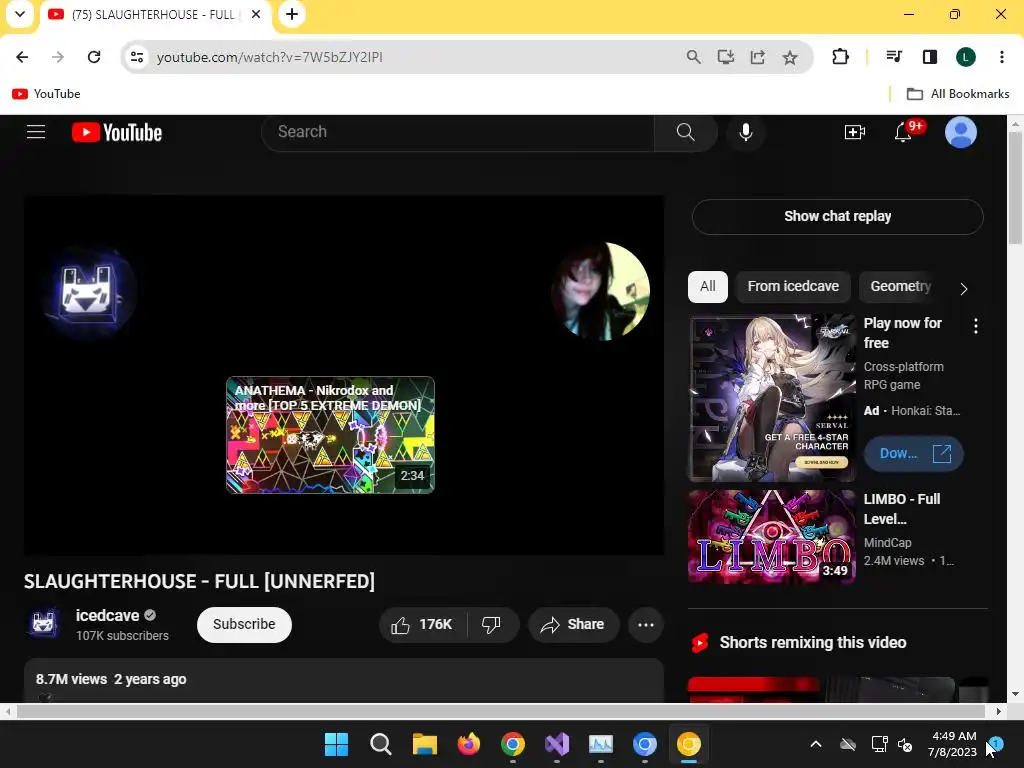This screenshot has height=768, width=1024.
Task: Show hidden tray icons chevron
Action: pos(816,744)
